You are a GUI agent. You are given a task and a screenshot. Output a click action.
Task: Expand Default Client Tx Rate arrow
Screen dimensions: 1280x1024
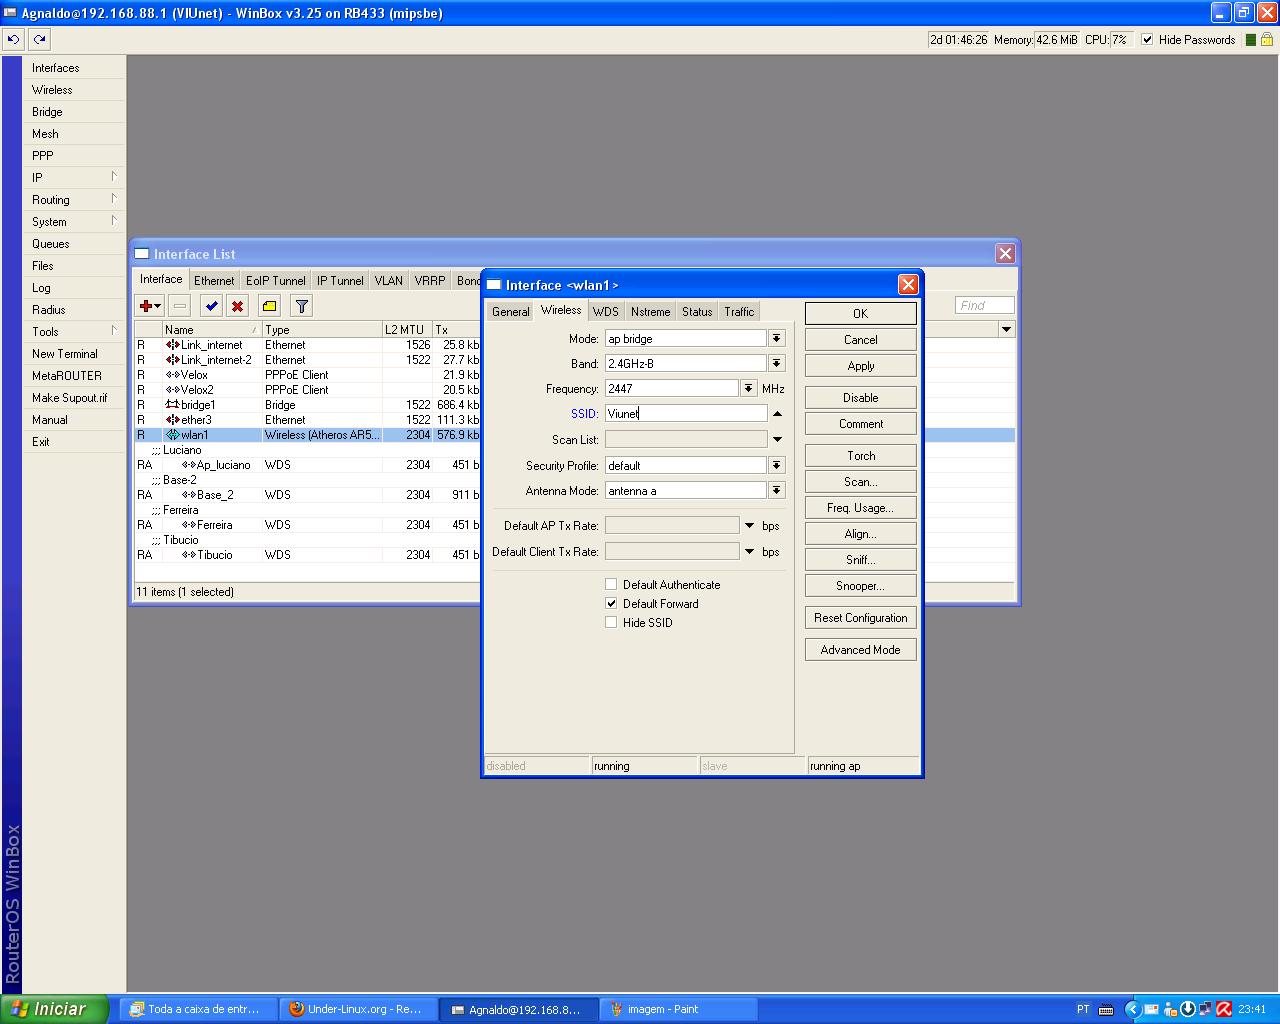pos(749,551)
